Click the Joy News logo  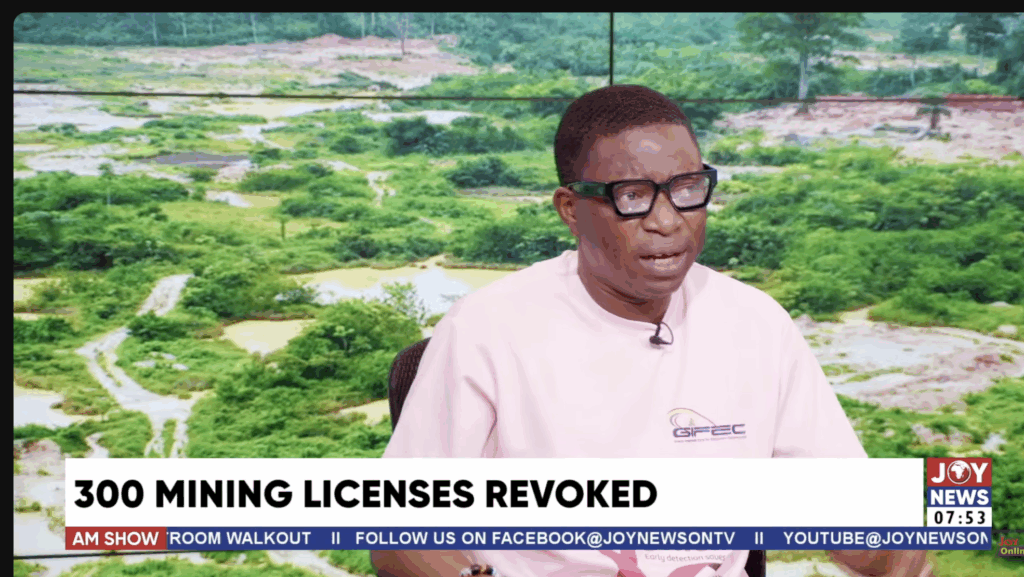(958, 483)
